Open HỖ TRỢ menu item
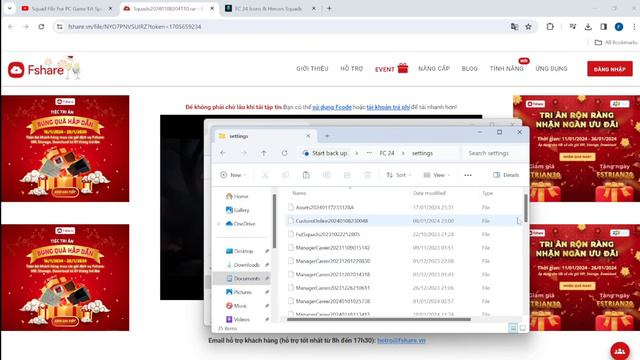Screen dimensions: 640x360 [351, 69]
